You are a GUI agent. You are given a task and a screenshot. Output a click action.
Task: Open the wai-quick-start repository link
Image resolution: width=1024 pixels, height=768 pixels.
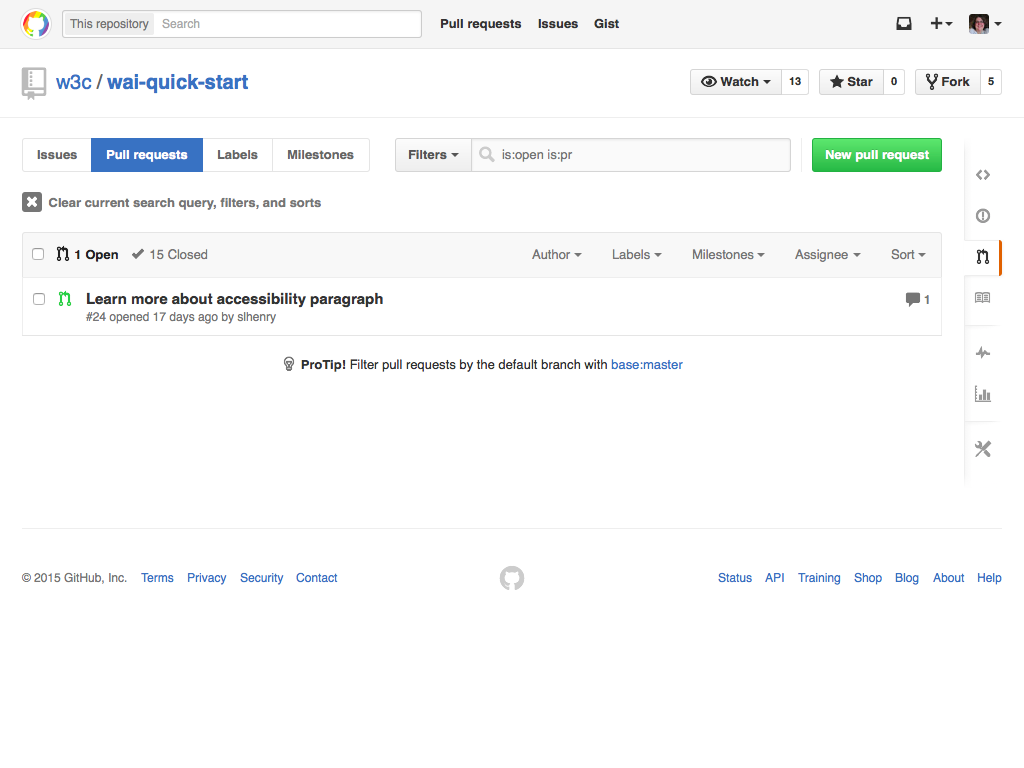click(x=178, y=82)
